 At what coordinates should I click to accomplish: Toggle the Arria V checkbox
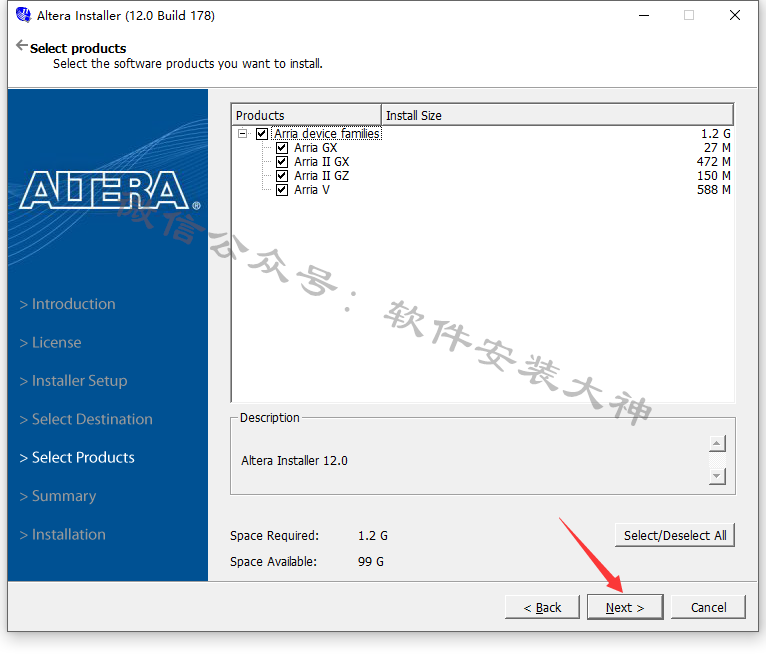[282, 190]
